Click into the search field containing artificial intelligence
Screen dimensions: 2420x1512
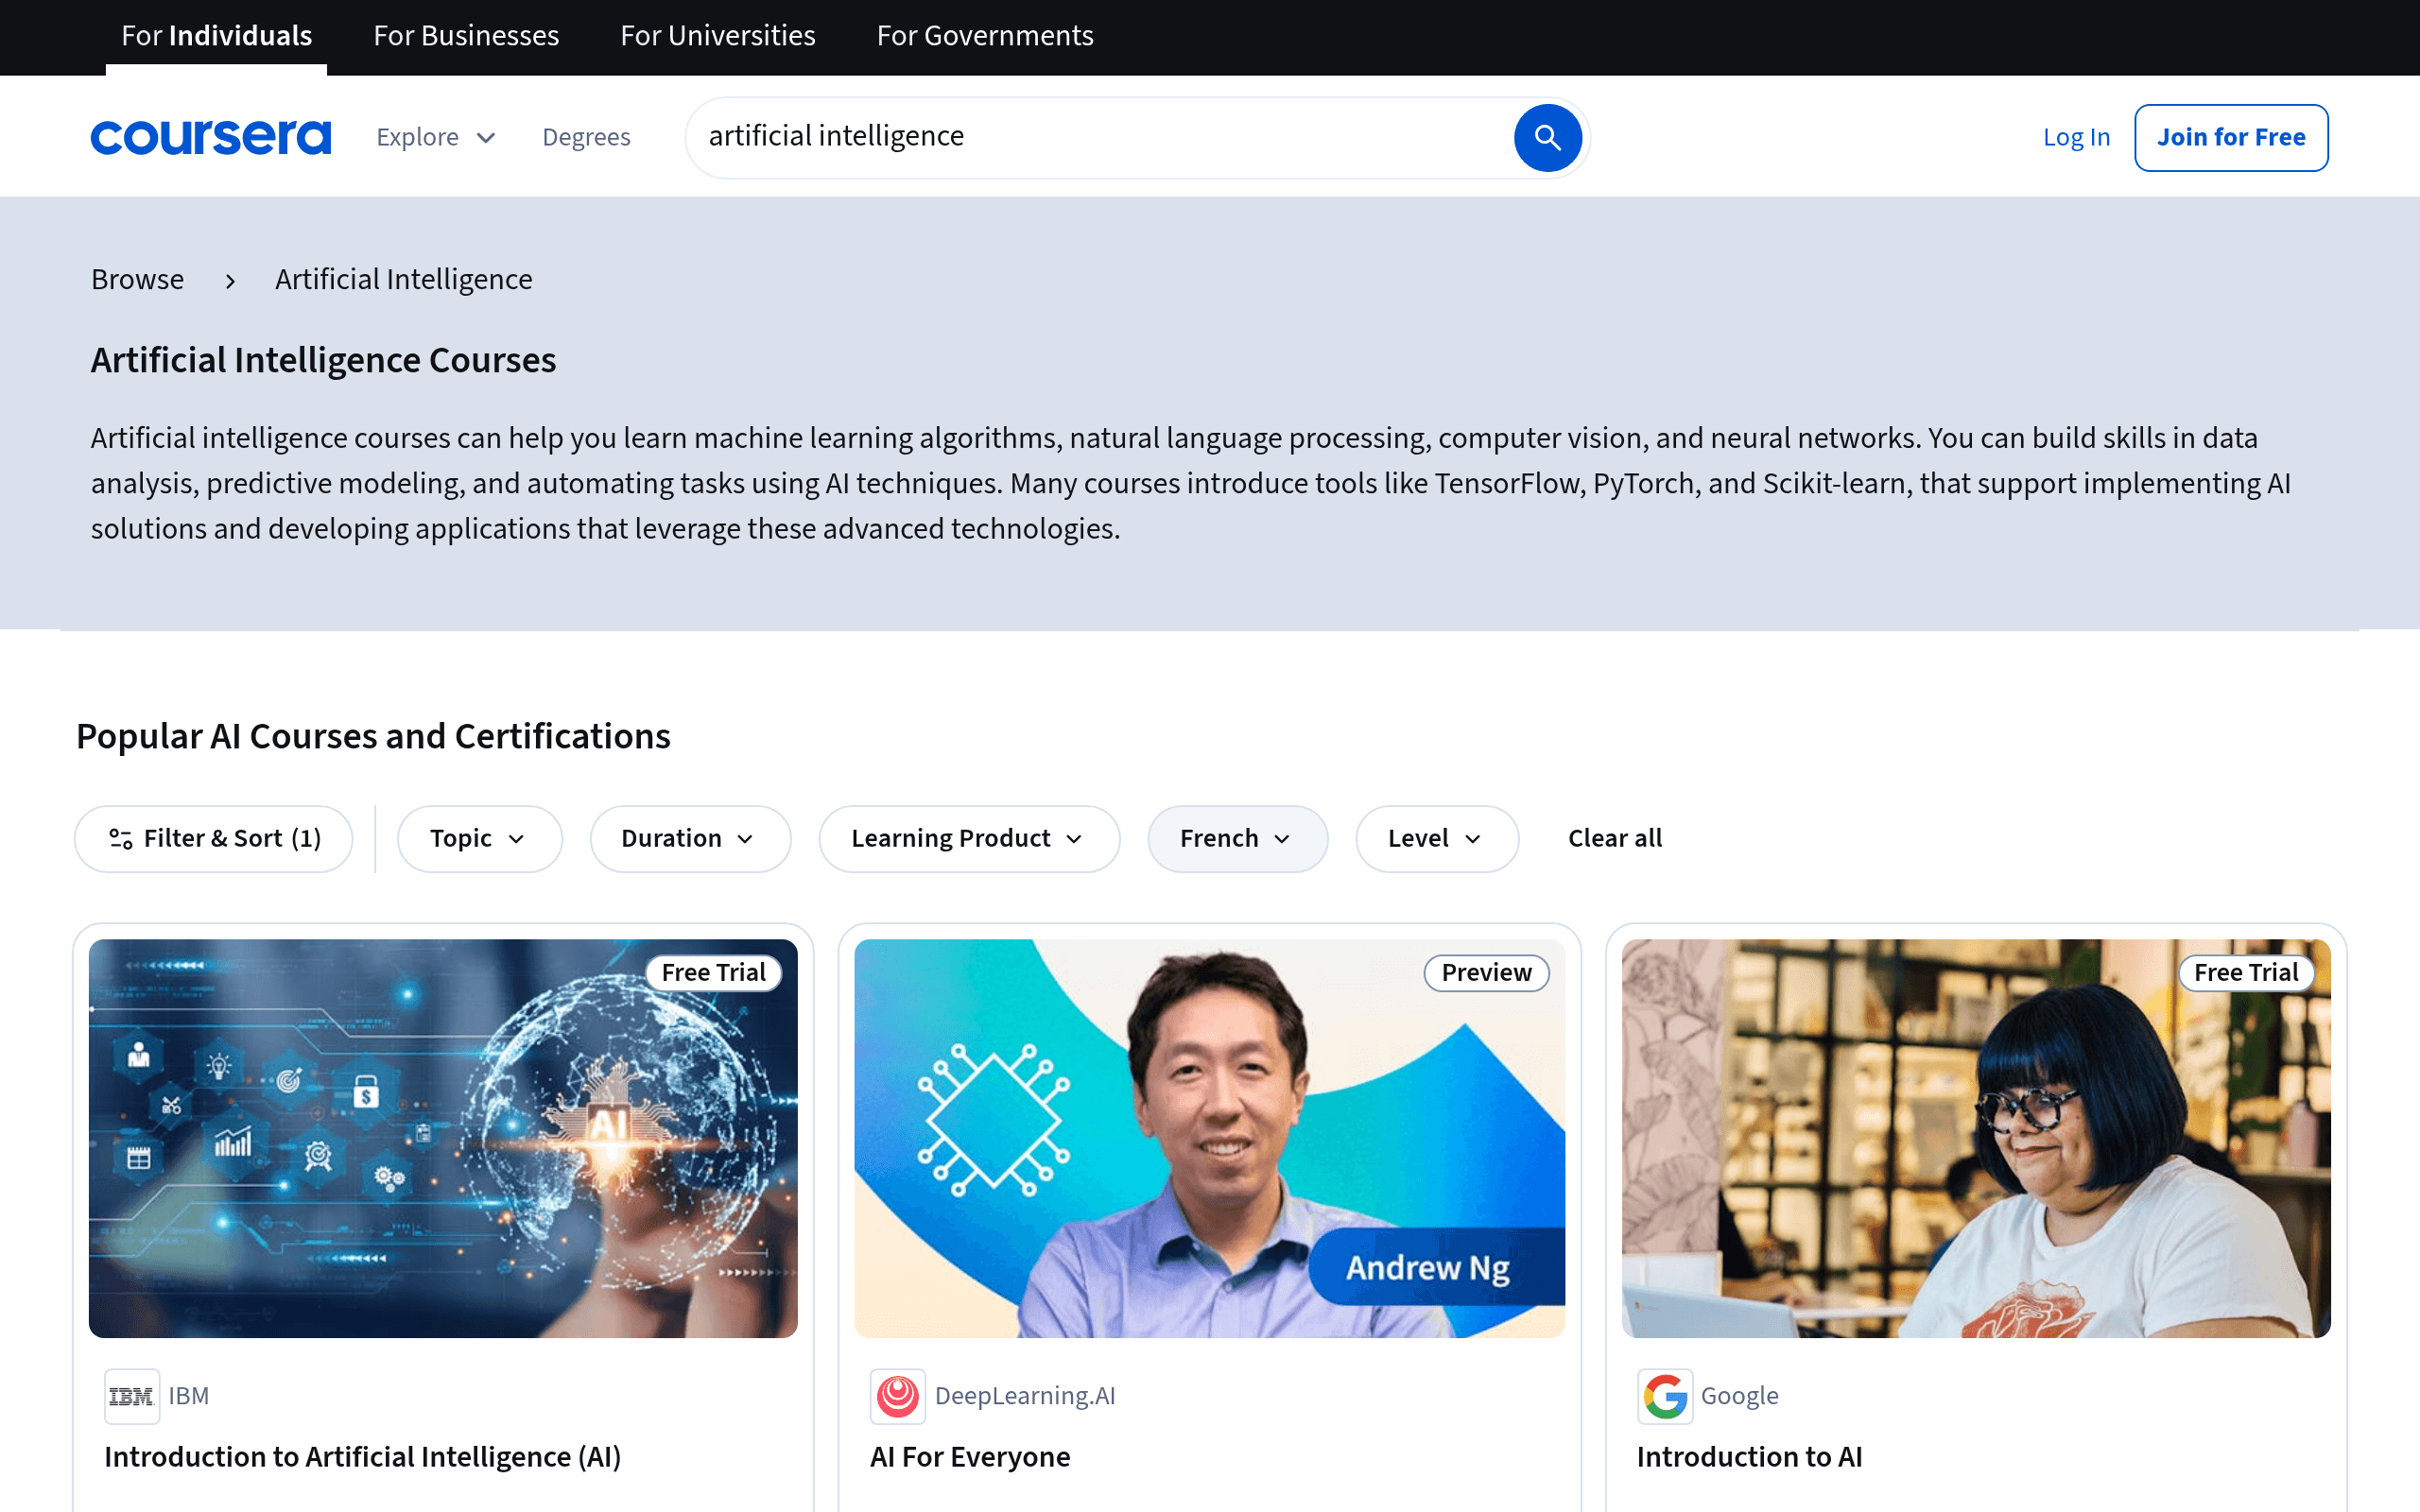pyautogui.click(x=1100, y=137)
